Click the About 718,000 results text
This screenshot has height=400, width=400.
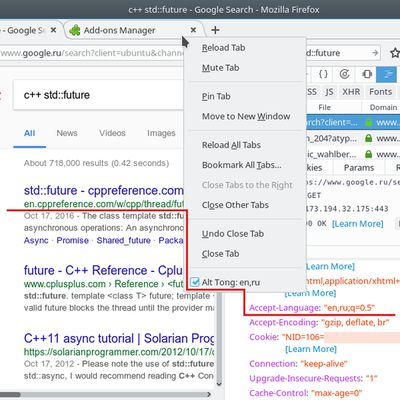click(x=96, y=163)
